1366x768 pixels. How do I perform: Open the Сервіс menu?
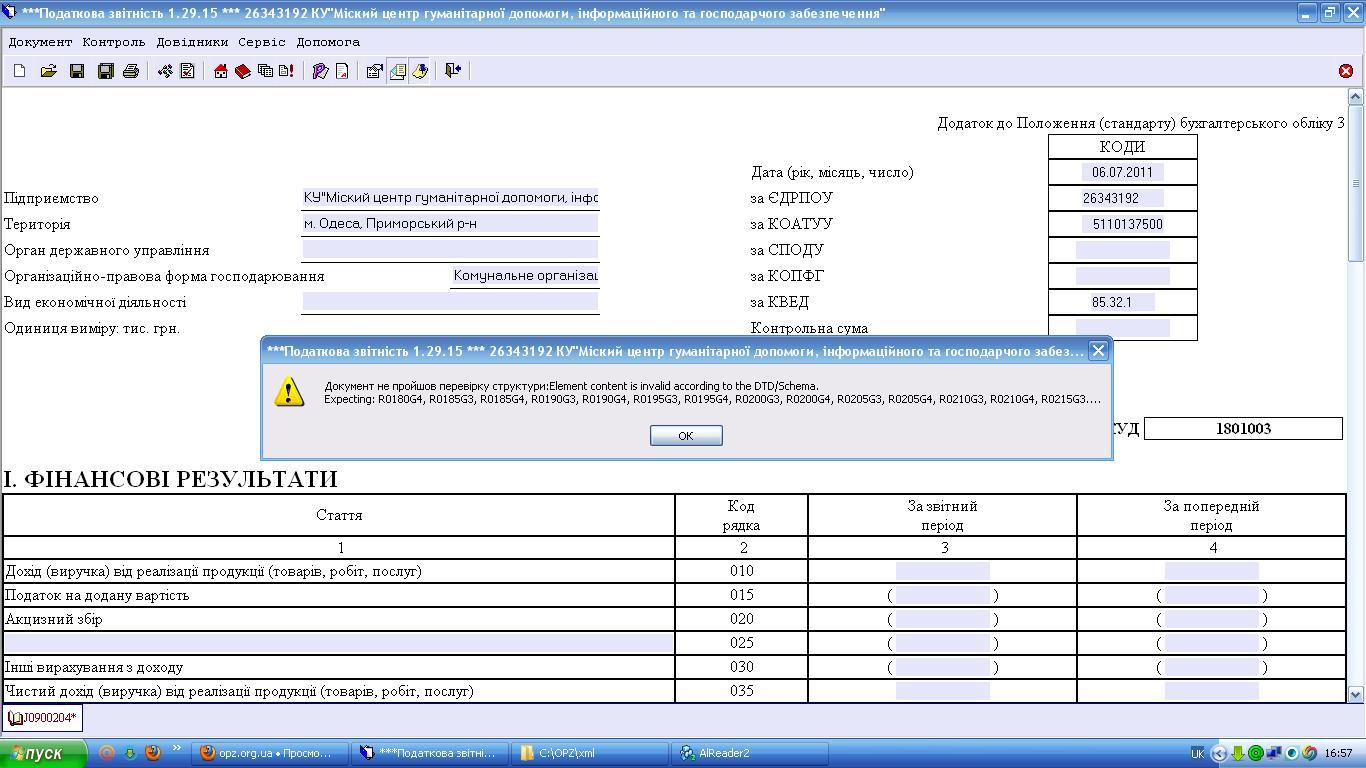point(262,42)
